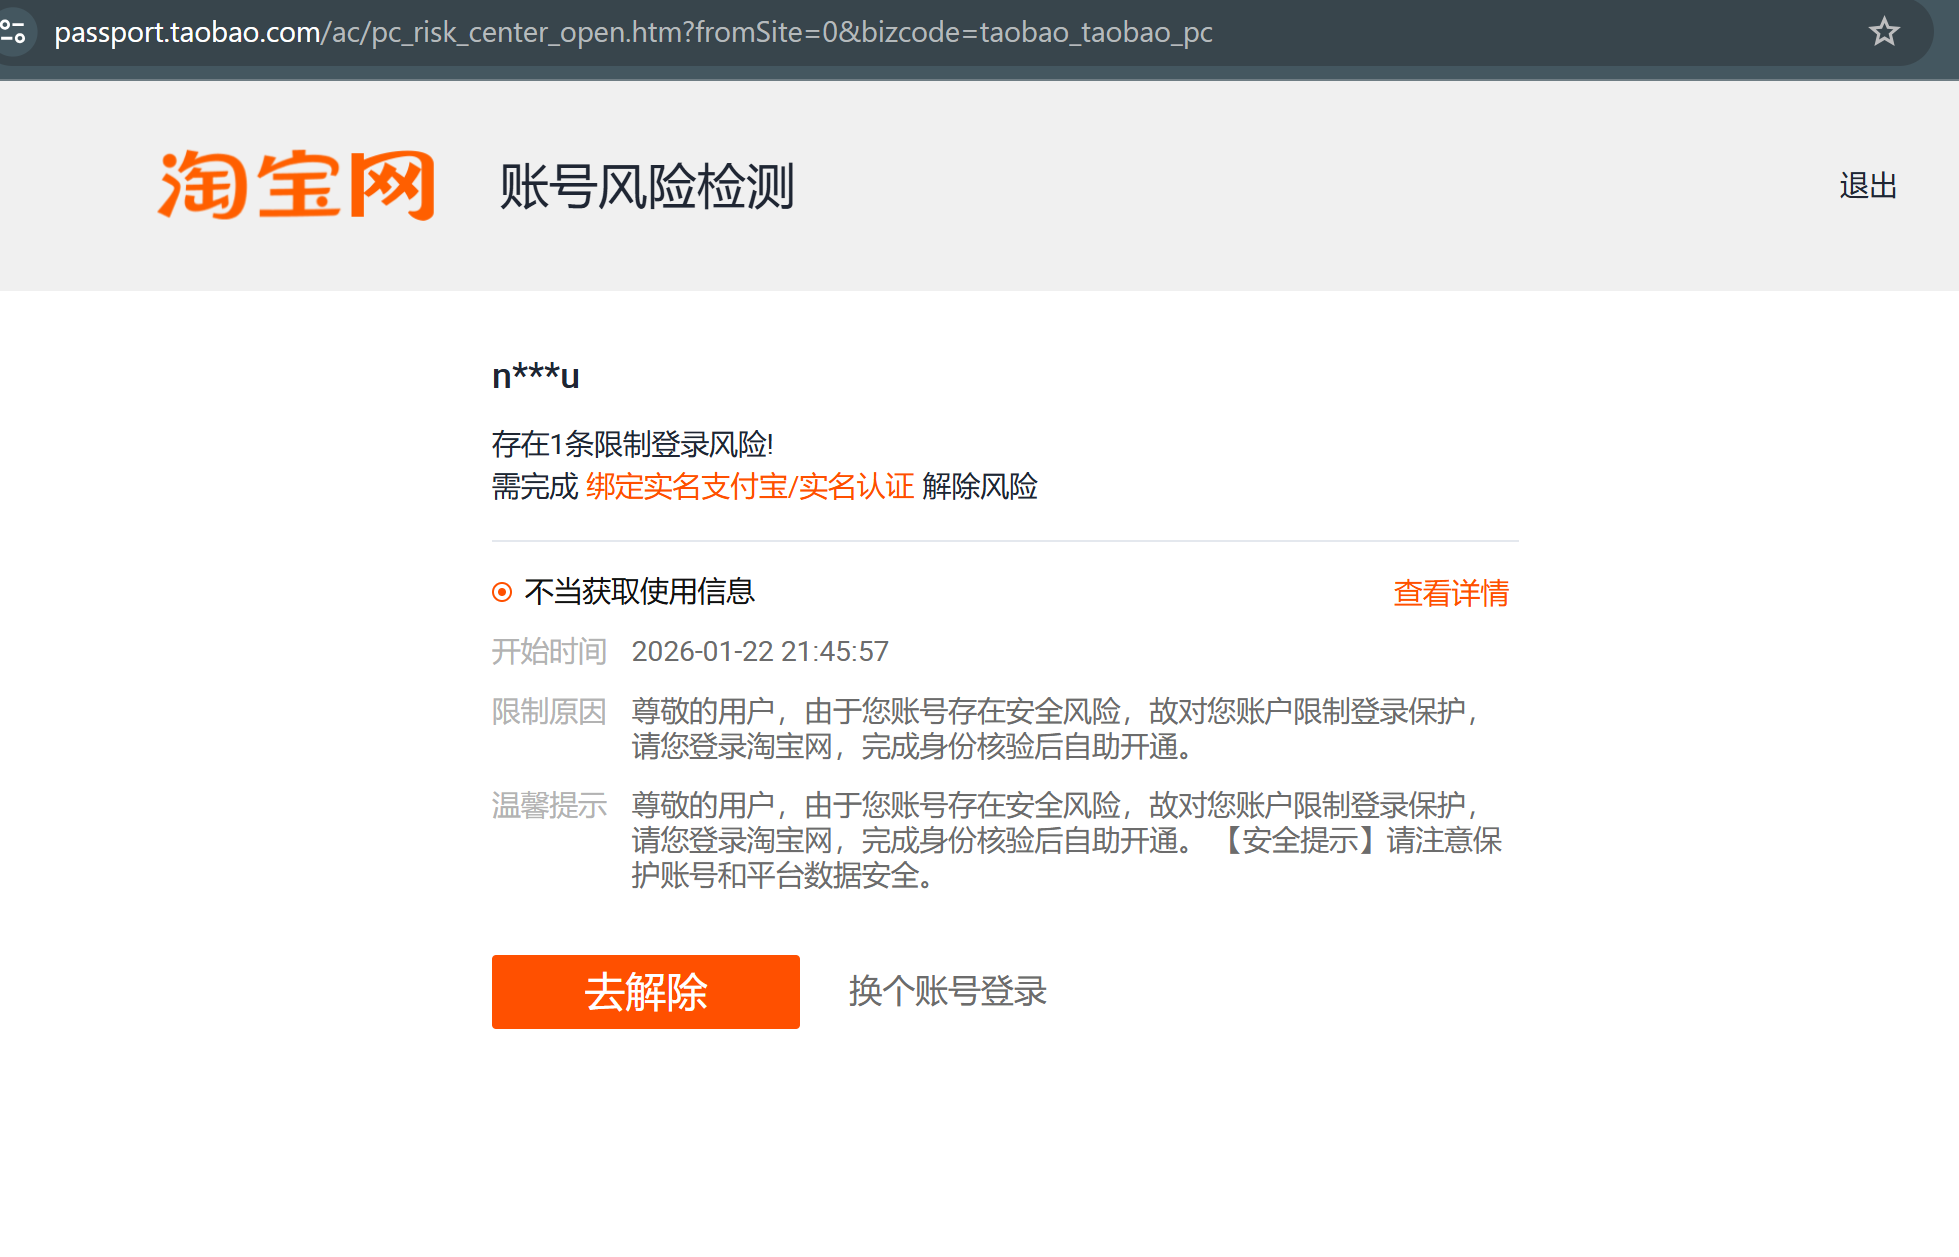1959x1257 pixels.
Task: Open 查看详情 for the risk item
Action: (x=1450, y=593)
